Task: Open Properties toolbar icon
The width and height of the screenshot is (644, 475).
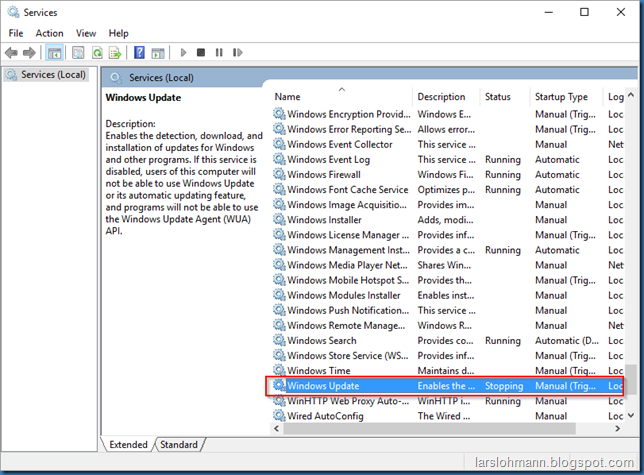Action: coord(78,53)
